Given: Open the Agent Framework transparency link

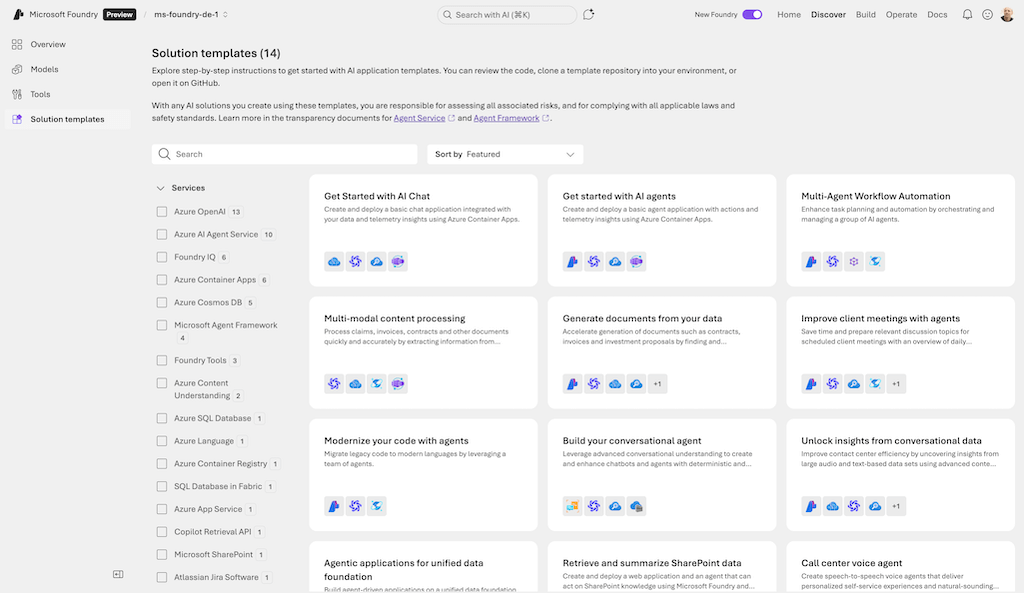Looking at the screenshot, I should (x=507, y=118).
